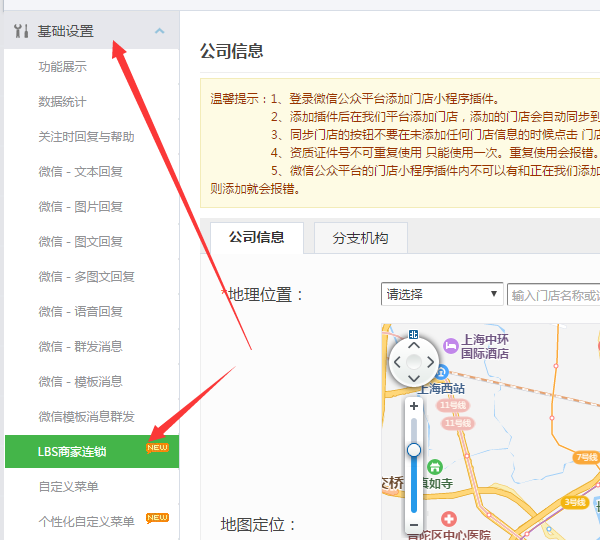The height and width of the screenshot is (540, 600).
Task: Switch to the 公司信息 tab
Action: [257, 238]
